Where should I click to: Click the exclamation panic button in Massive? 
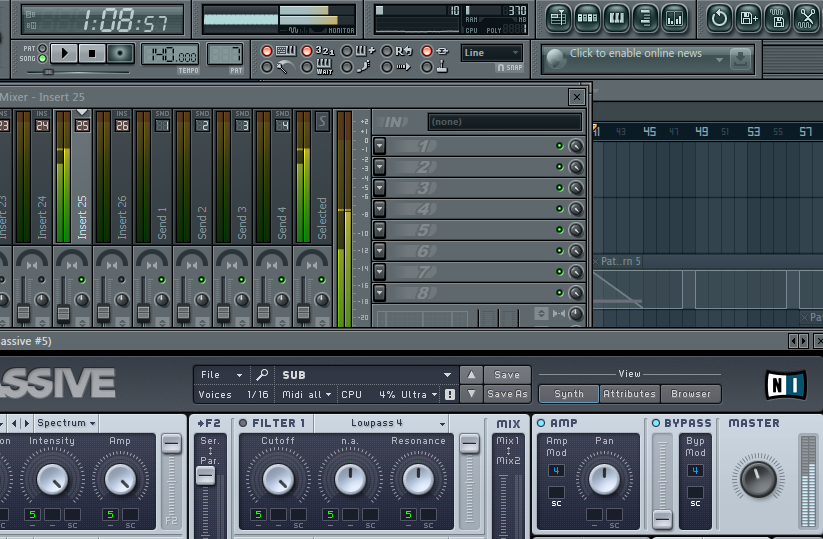point(450,395)
